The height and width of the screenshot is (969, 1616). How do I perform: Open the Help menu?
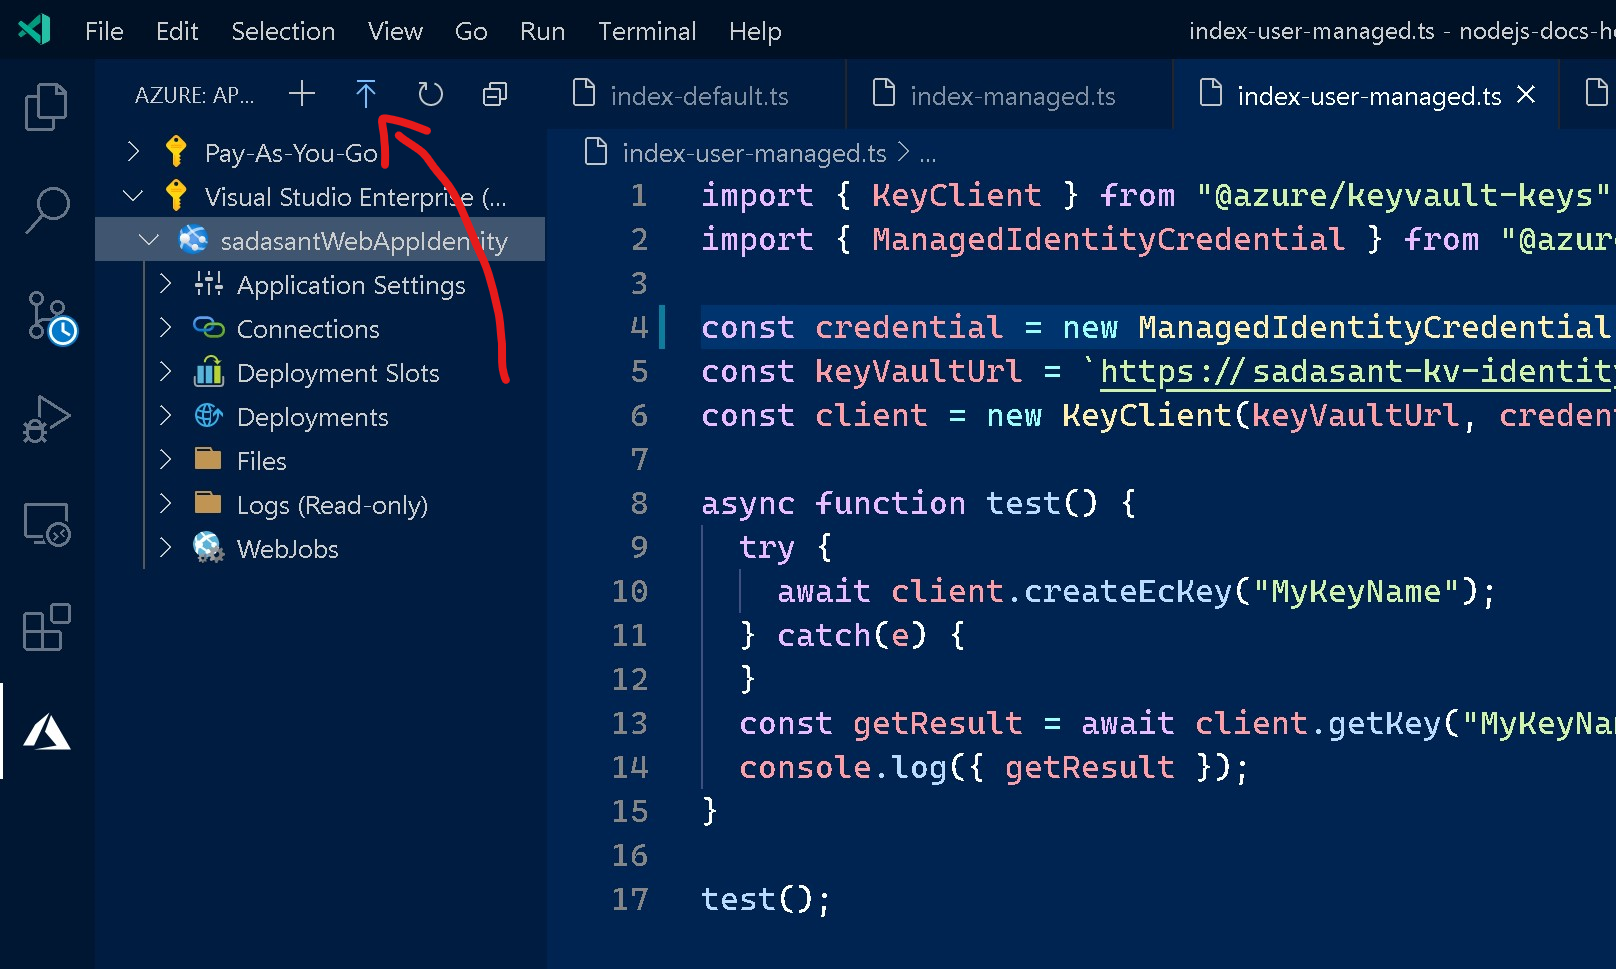(755, 31)
